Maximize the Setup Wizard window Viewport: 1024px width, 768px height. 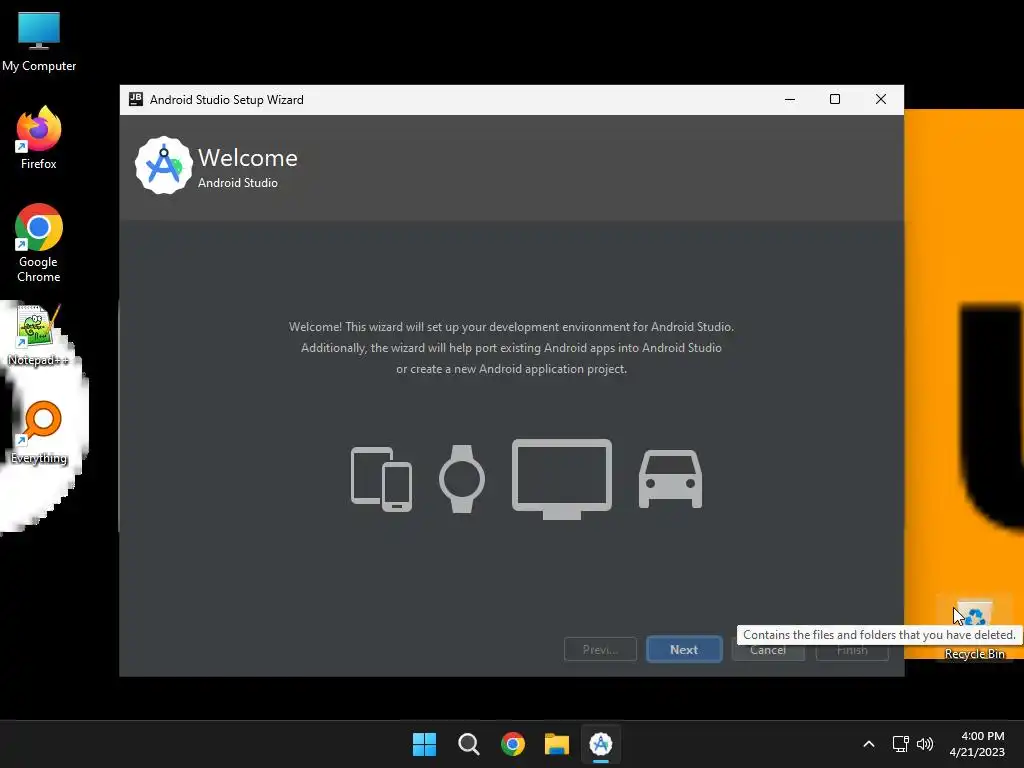point(835,99)
